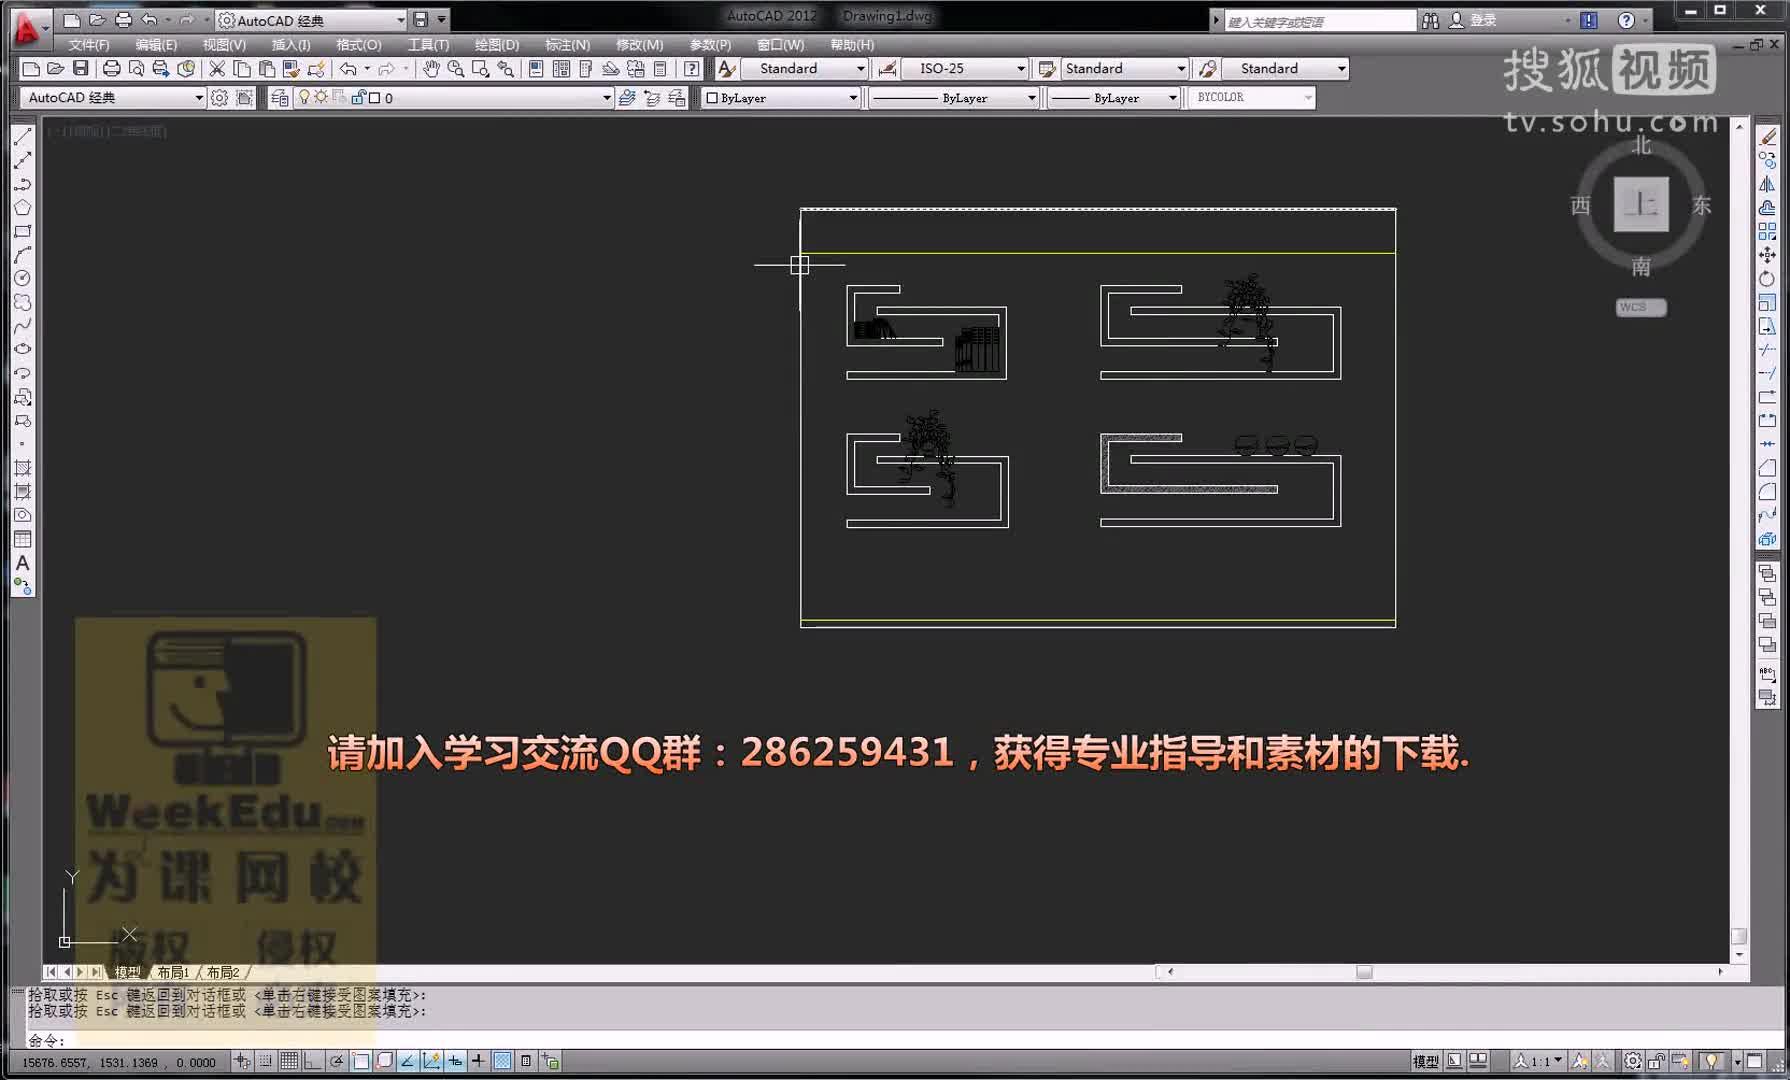Select the Copy Object tool
The image size is (1790, 1080).
[1765, 162]
